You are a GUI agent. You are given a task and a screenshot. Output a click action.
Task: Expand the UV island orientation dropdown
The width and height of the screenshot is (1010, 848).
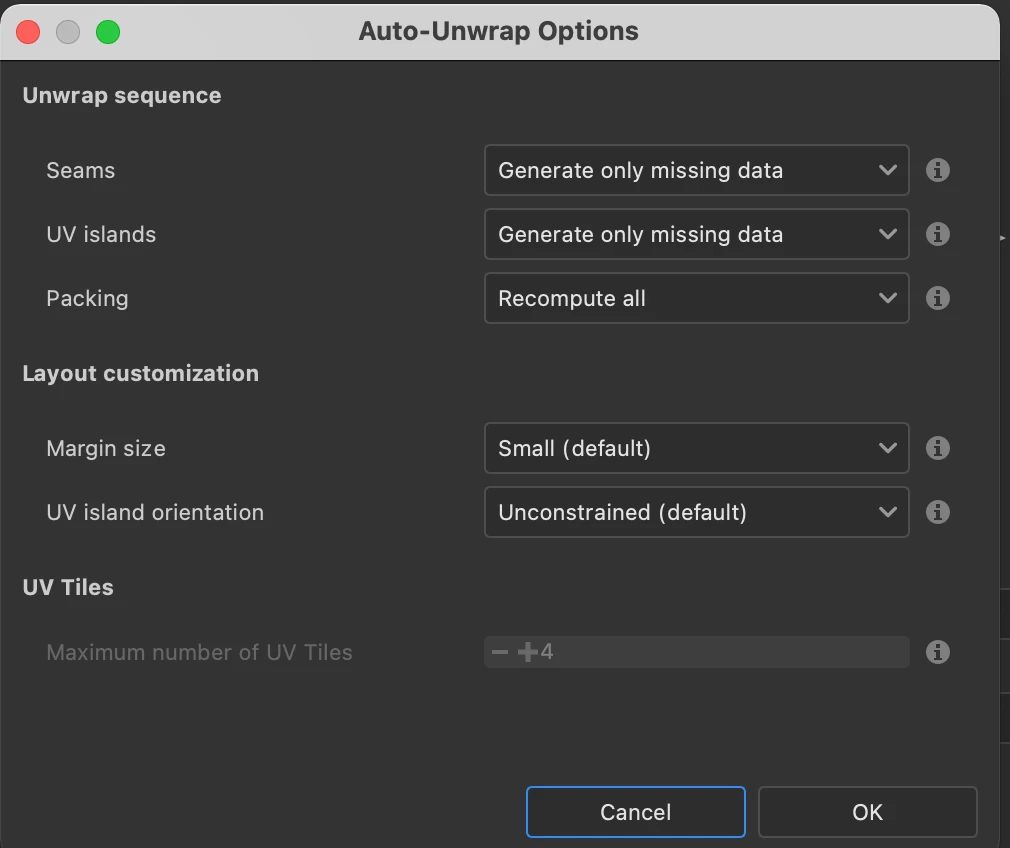coord(696,512)
